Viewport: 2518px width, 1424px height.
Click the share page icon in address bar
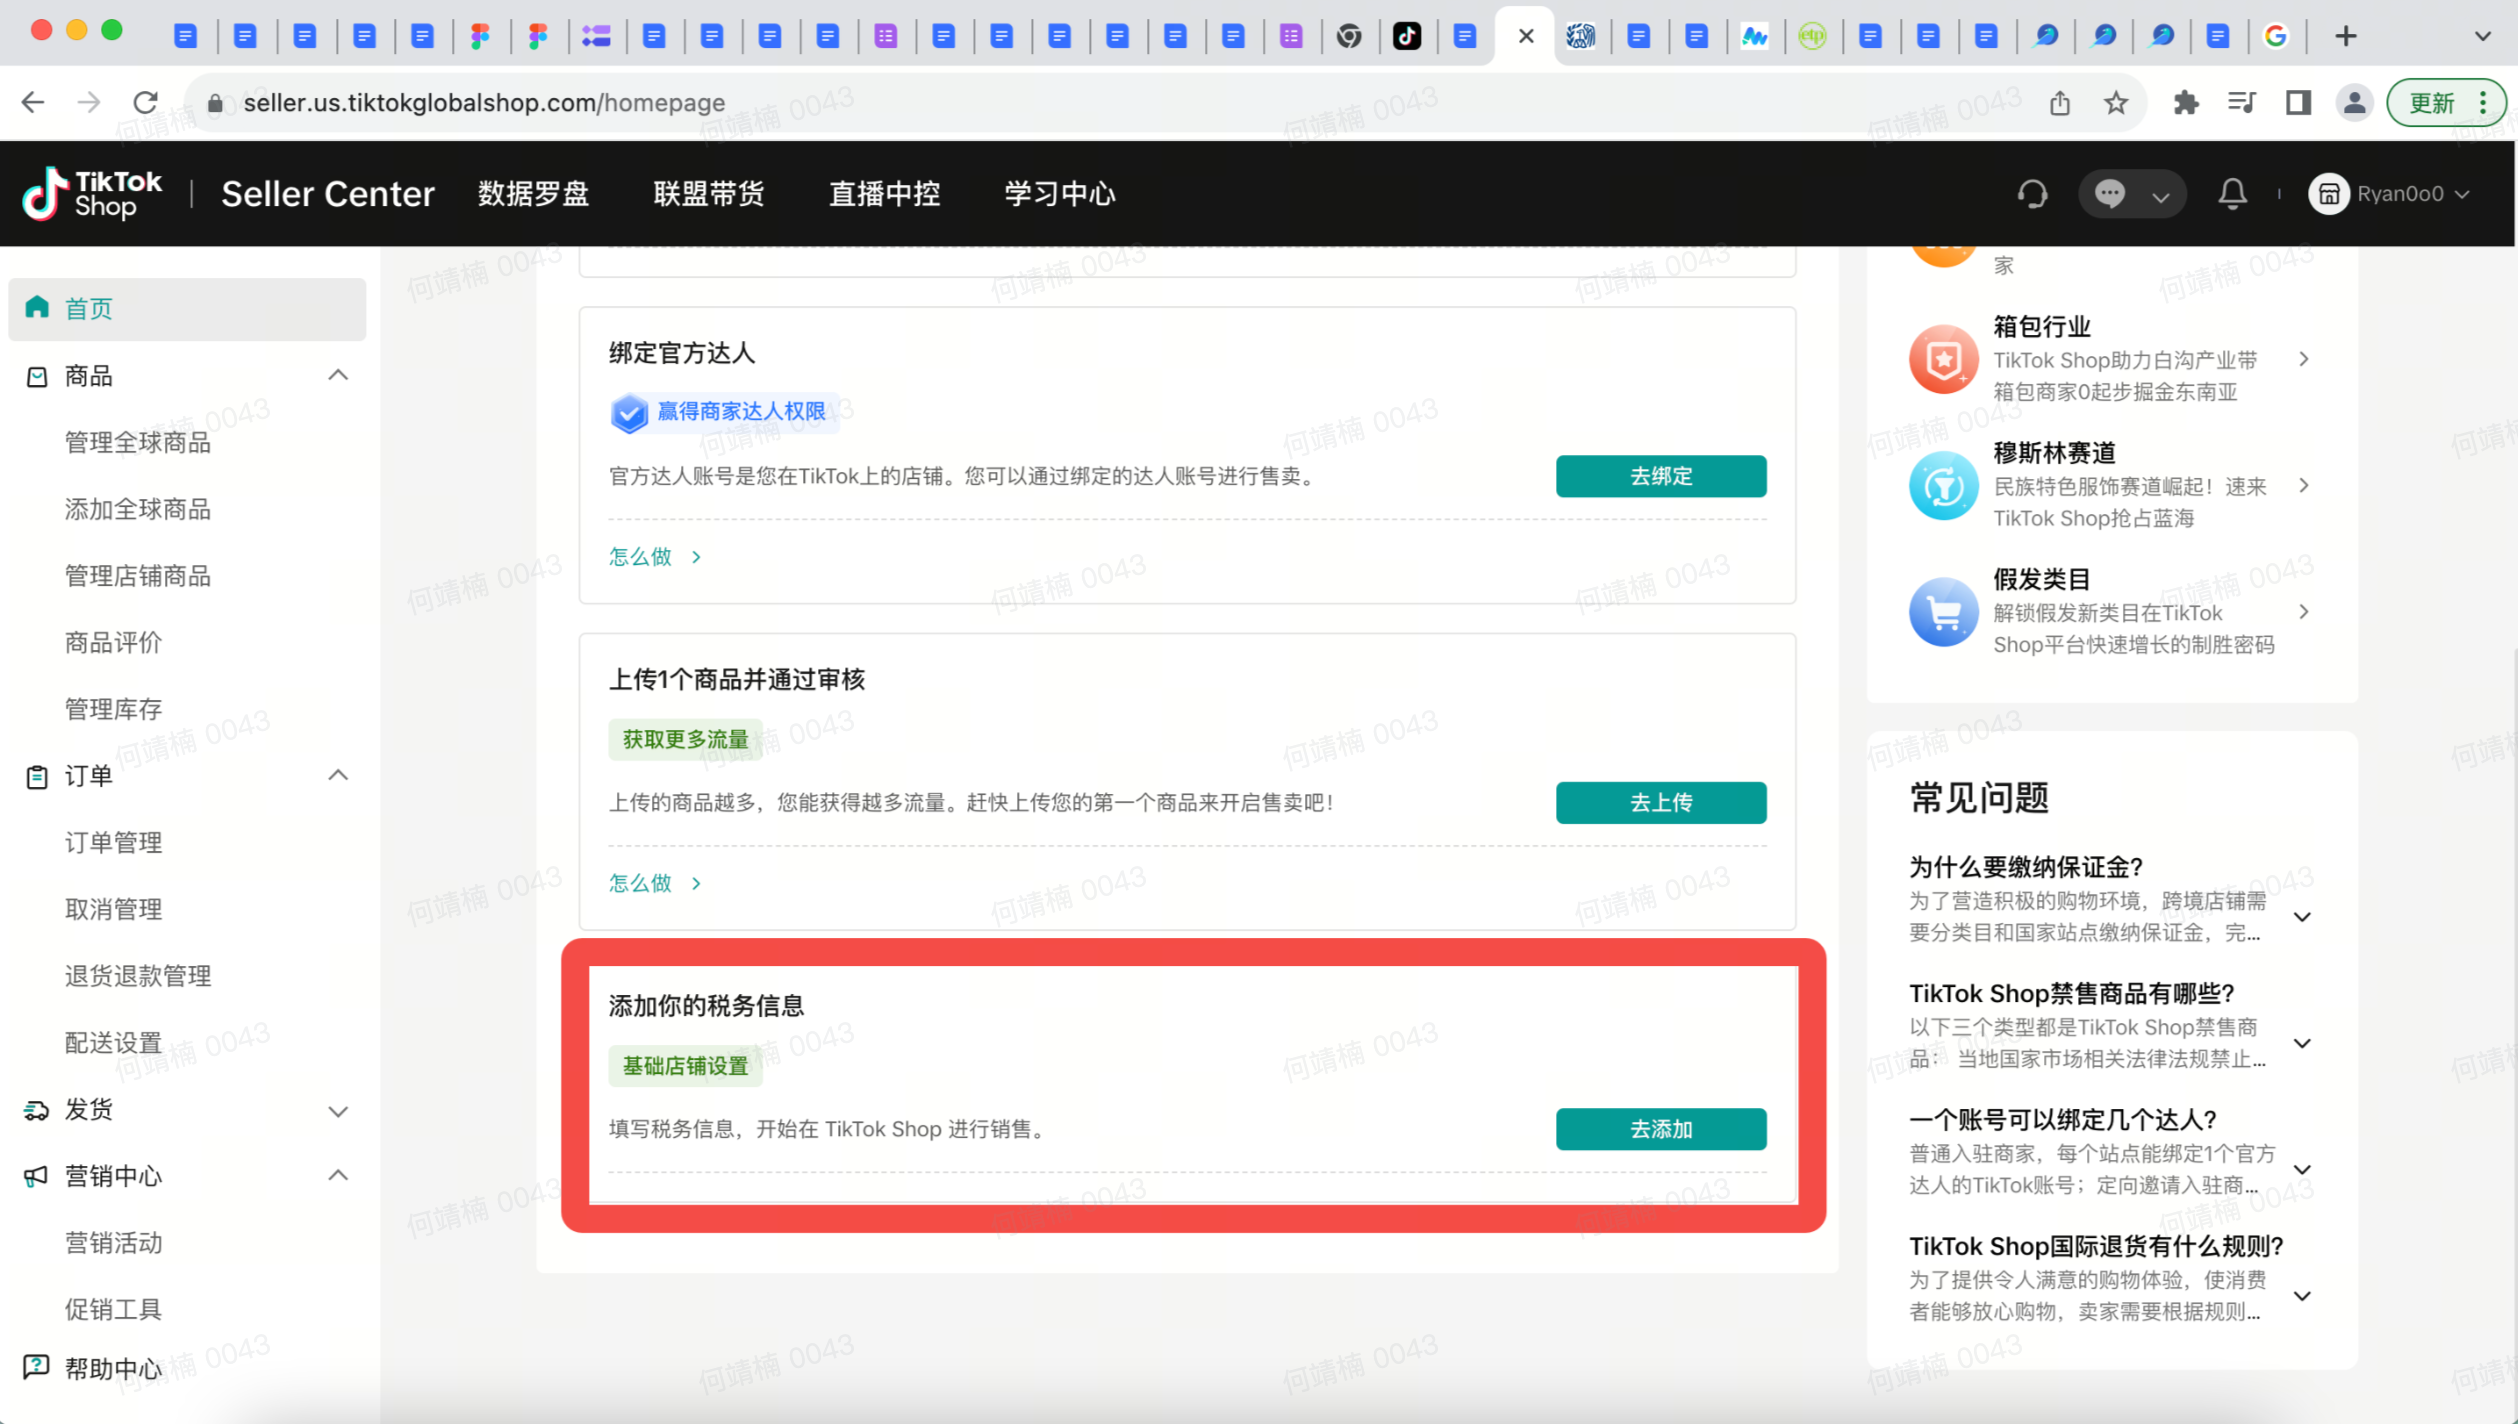[2060, 102]
